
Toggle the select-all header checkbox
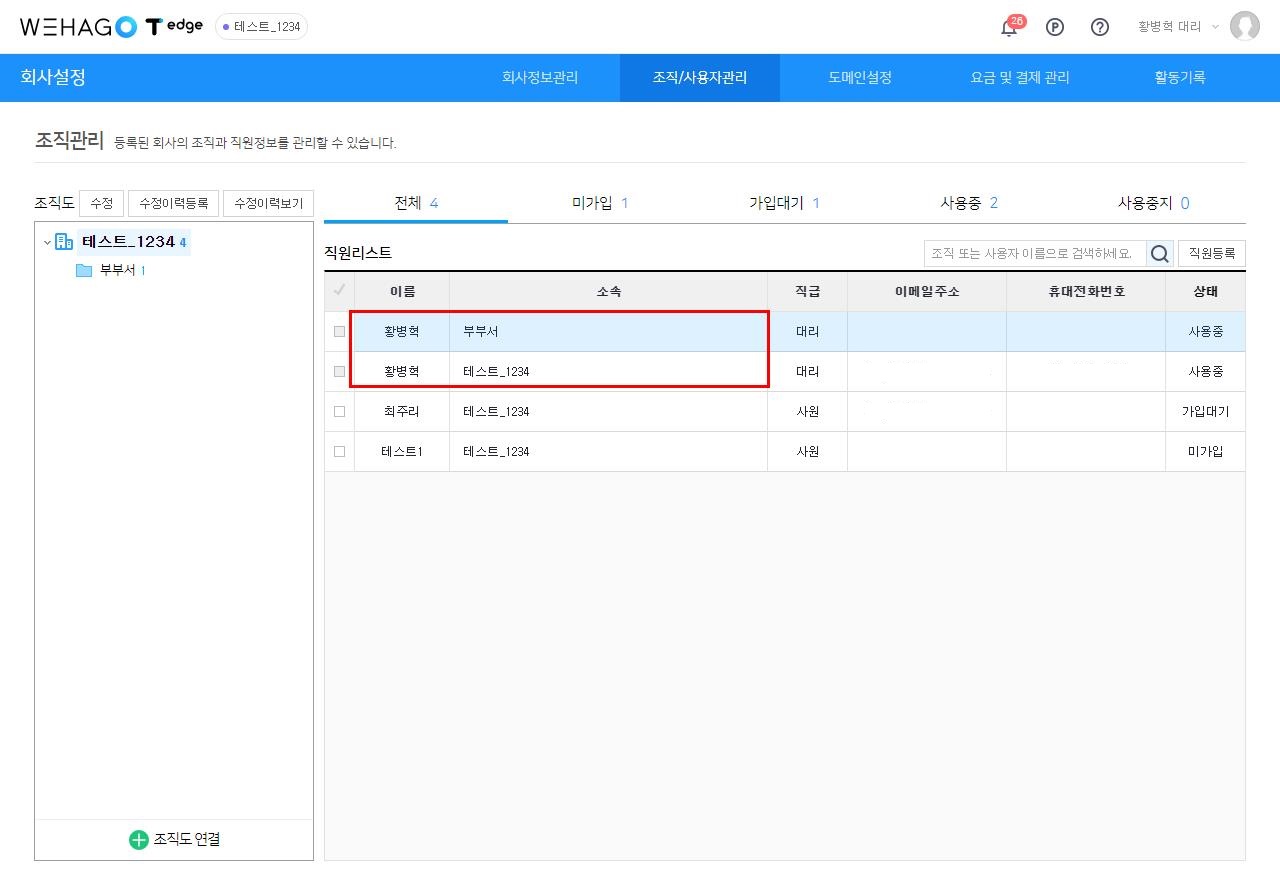(x=339, y=291)
